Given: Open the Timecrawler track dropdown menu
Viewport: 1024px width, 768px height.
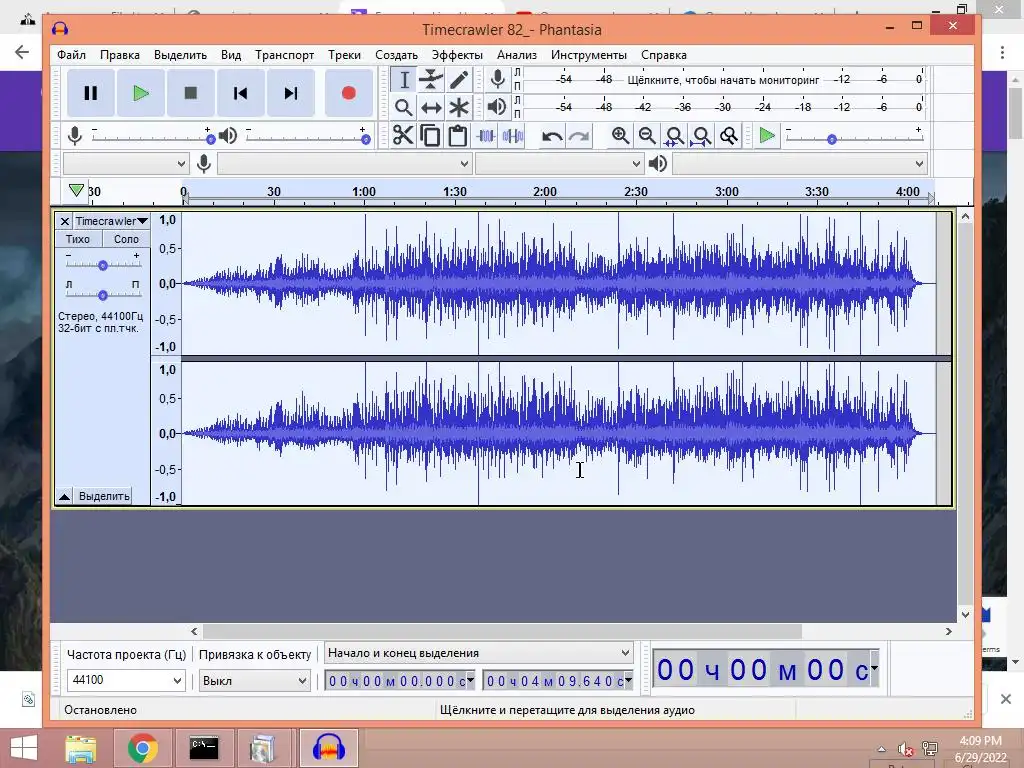Looking at the screenshot, I should click(x=111, y=221).
